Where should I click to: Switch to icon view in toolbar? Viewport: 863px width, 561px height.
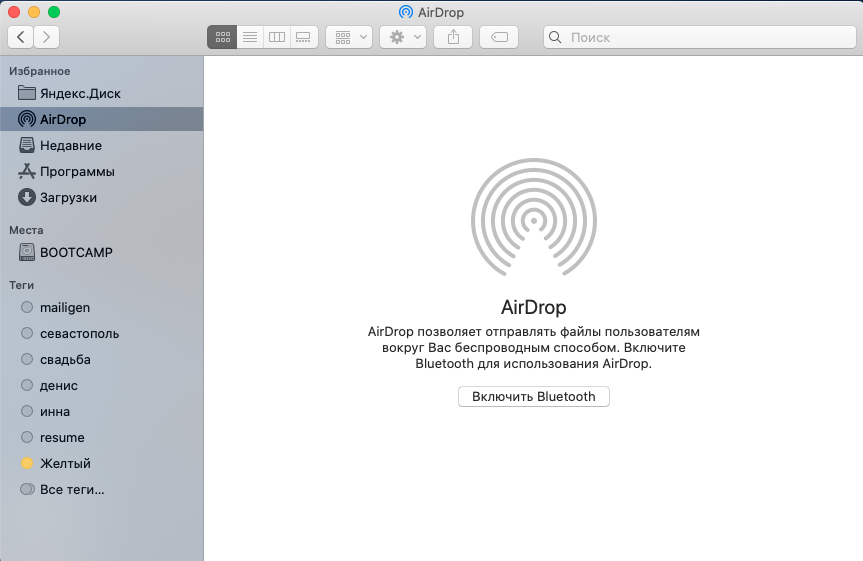(222, 37)
